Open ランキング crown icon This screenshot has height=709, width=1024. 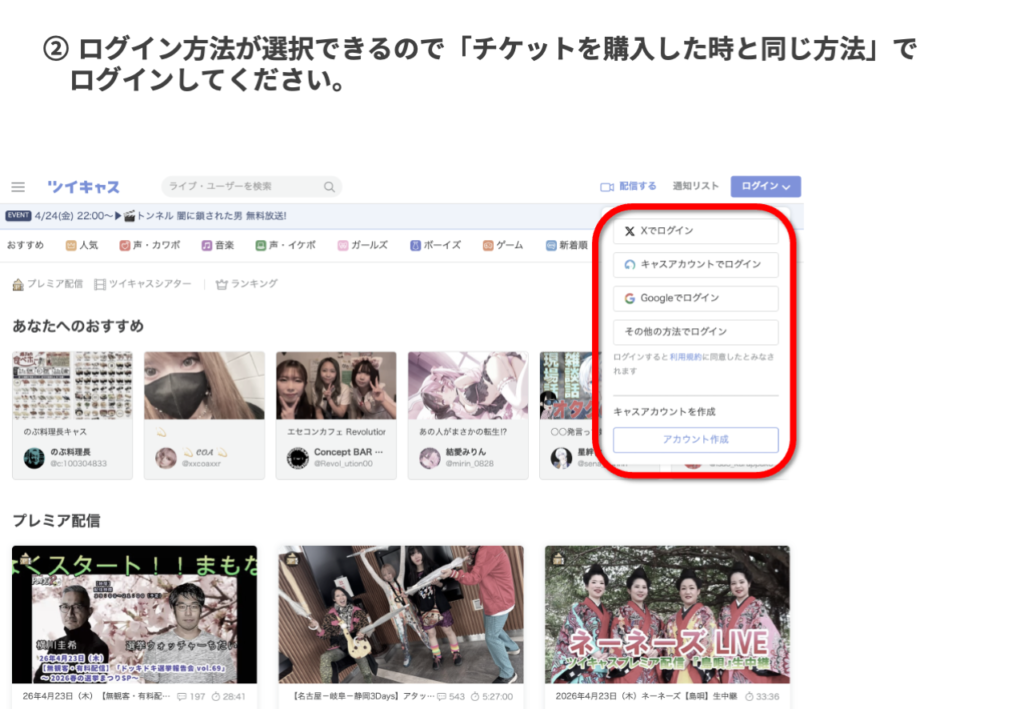222,284
